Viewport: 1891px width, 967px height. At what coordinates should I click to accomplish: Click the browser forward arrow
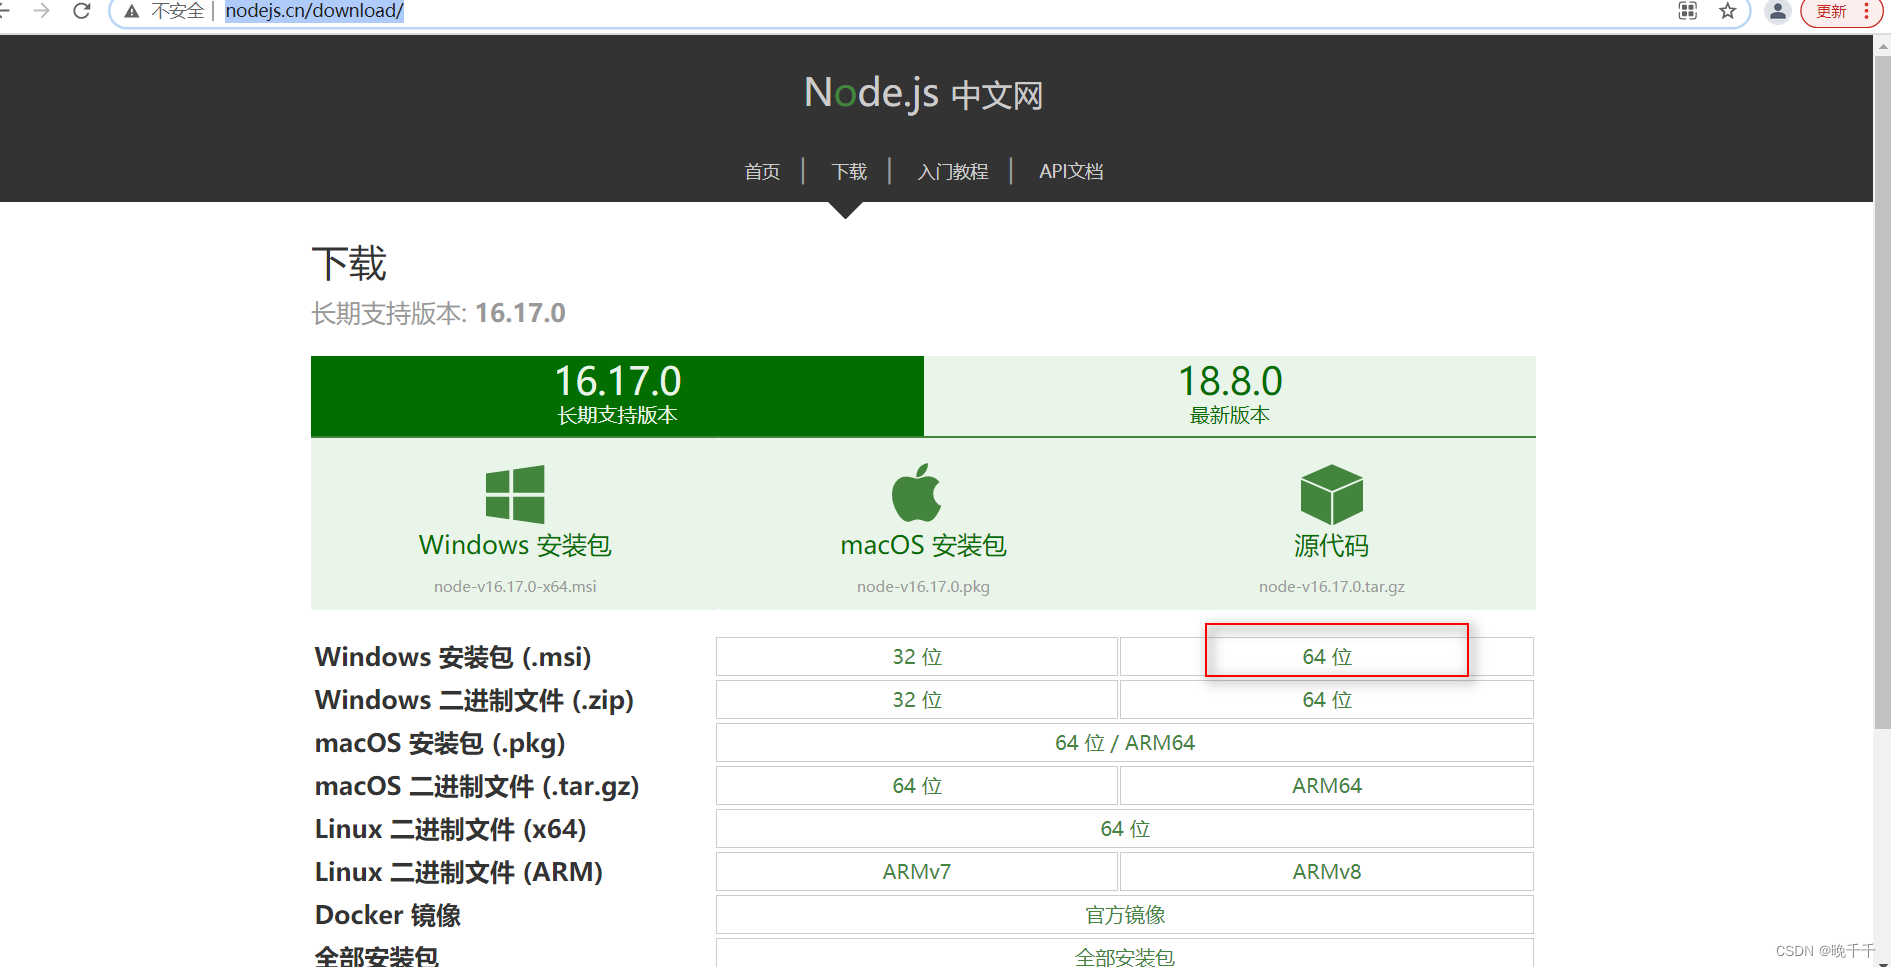(x=42, y=11)
